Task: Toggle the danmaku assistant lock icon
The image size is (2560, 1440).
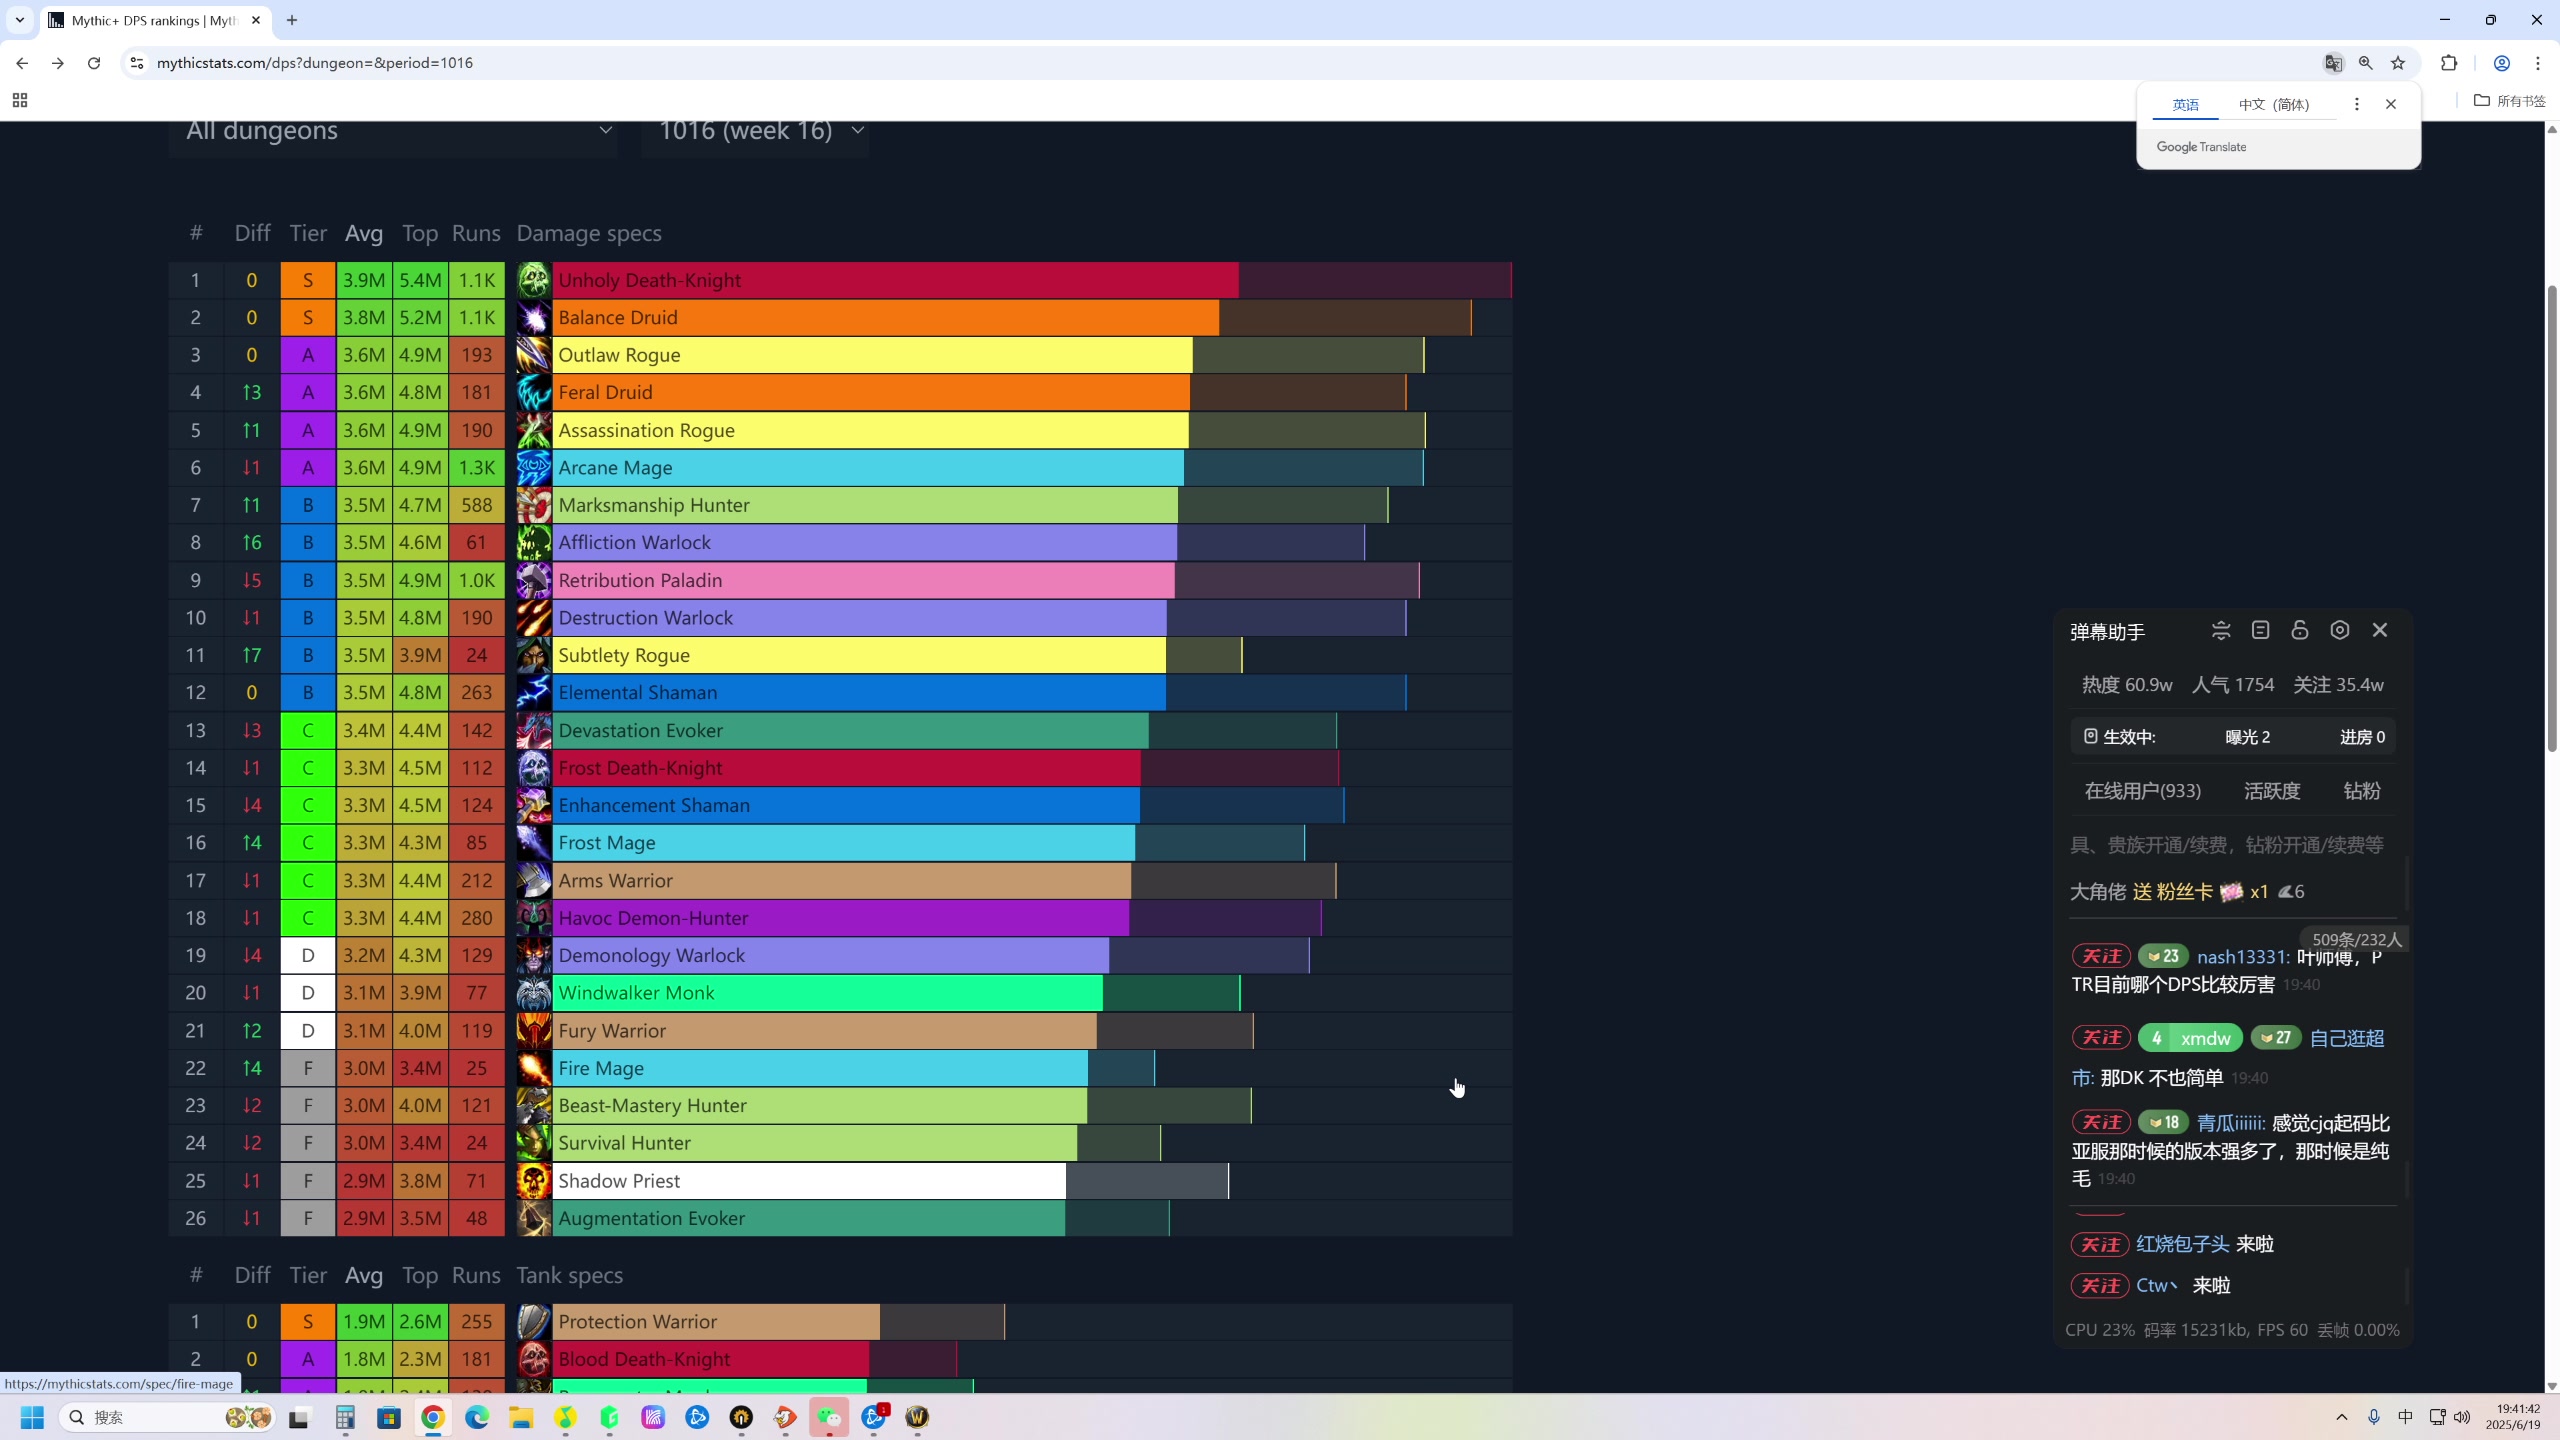Action: tap(2300, 631)
